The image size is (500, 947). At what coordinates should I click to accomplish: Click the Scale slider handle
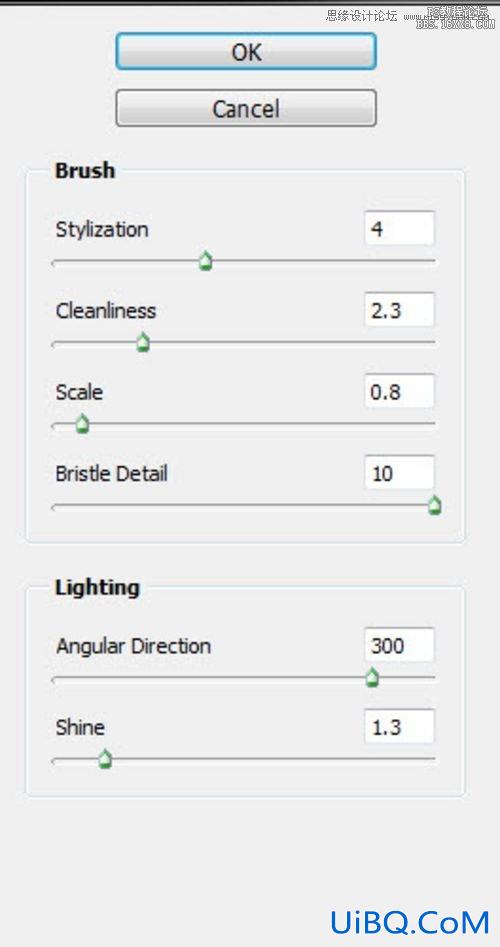[x=82, y=425]
